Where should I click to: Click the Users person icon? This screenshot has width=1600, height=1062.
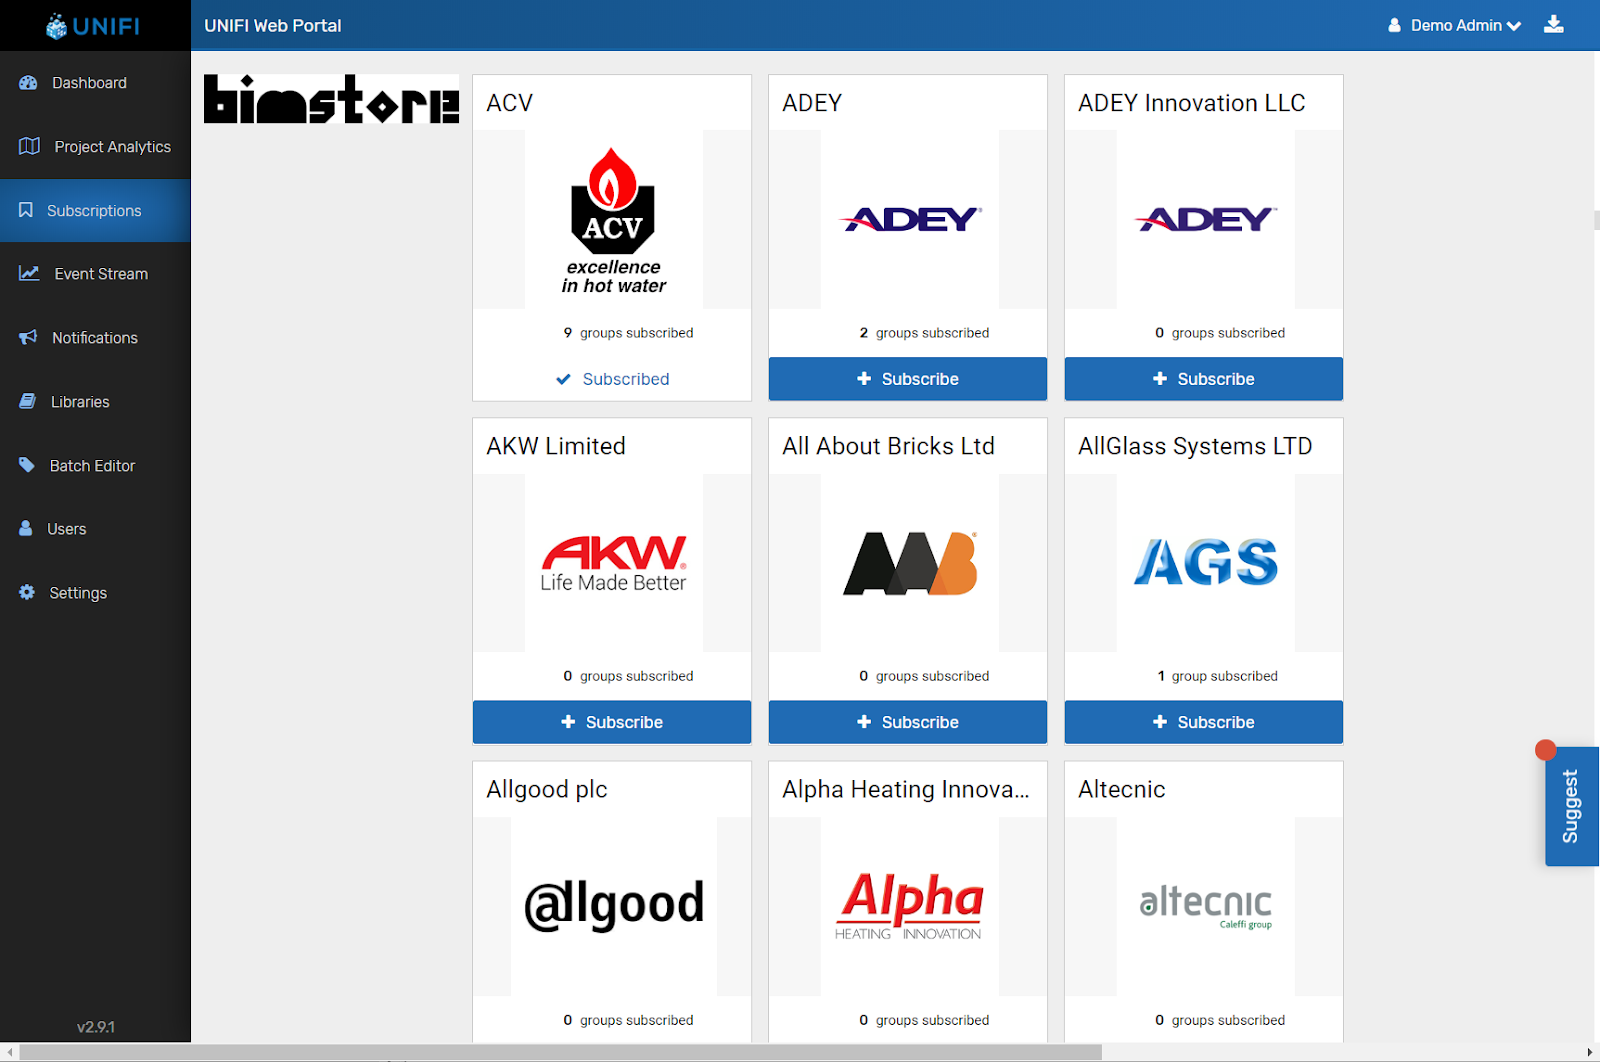coord(26,528)
